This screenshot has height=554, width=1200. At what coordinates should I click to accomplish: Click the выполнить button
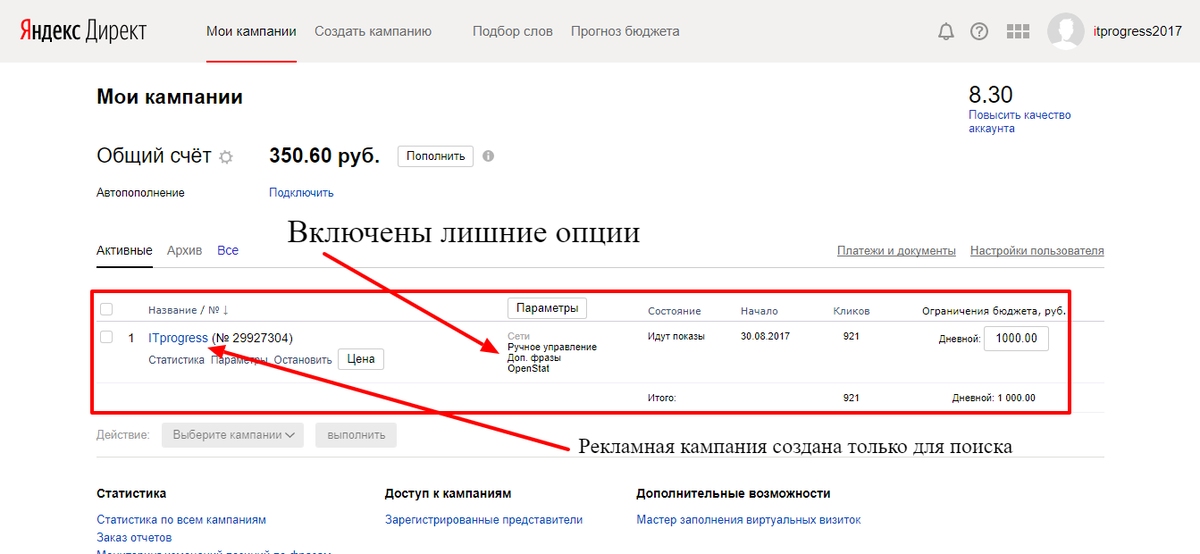coord(356,435)
